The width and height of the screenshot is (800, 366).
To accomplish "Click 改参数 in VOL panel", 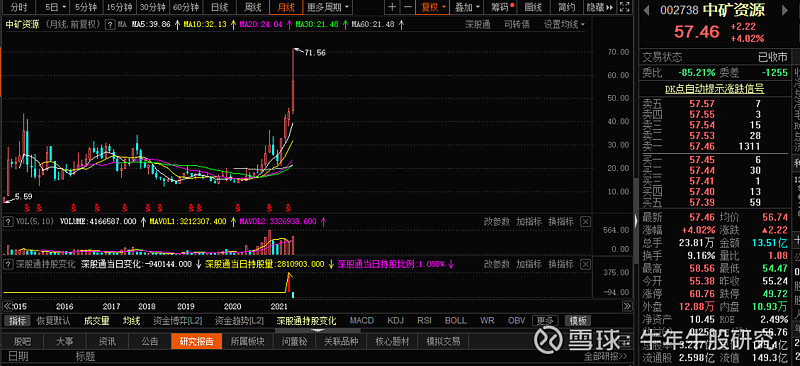I will (496, 222).
